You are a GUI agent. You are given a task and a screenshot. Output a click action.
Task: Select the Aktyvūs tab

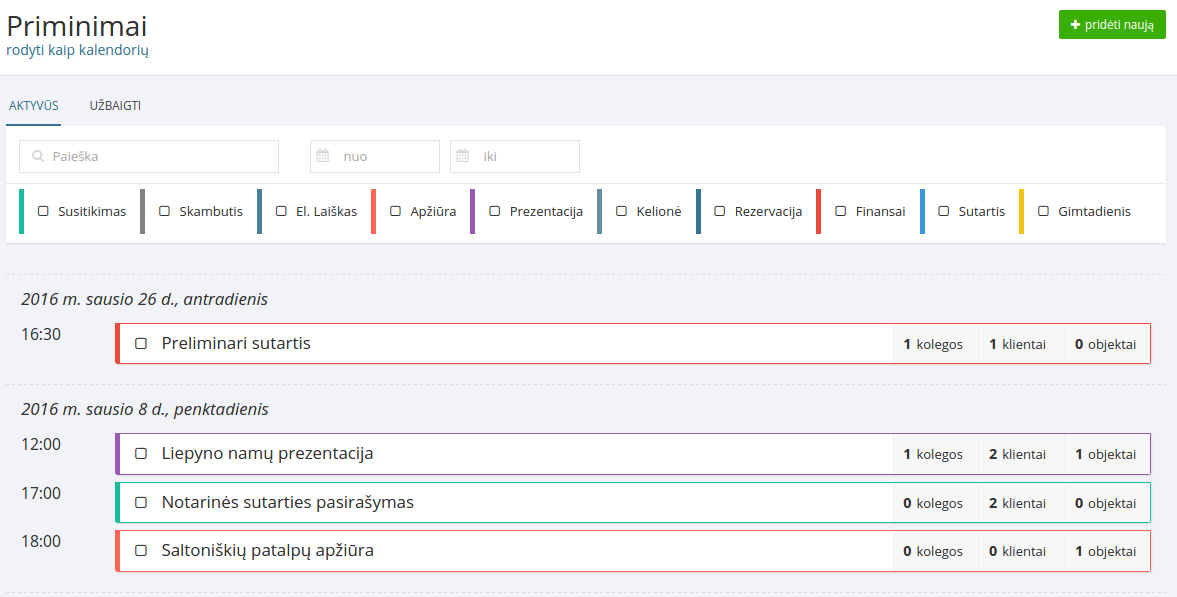[x=34, y=106]
